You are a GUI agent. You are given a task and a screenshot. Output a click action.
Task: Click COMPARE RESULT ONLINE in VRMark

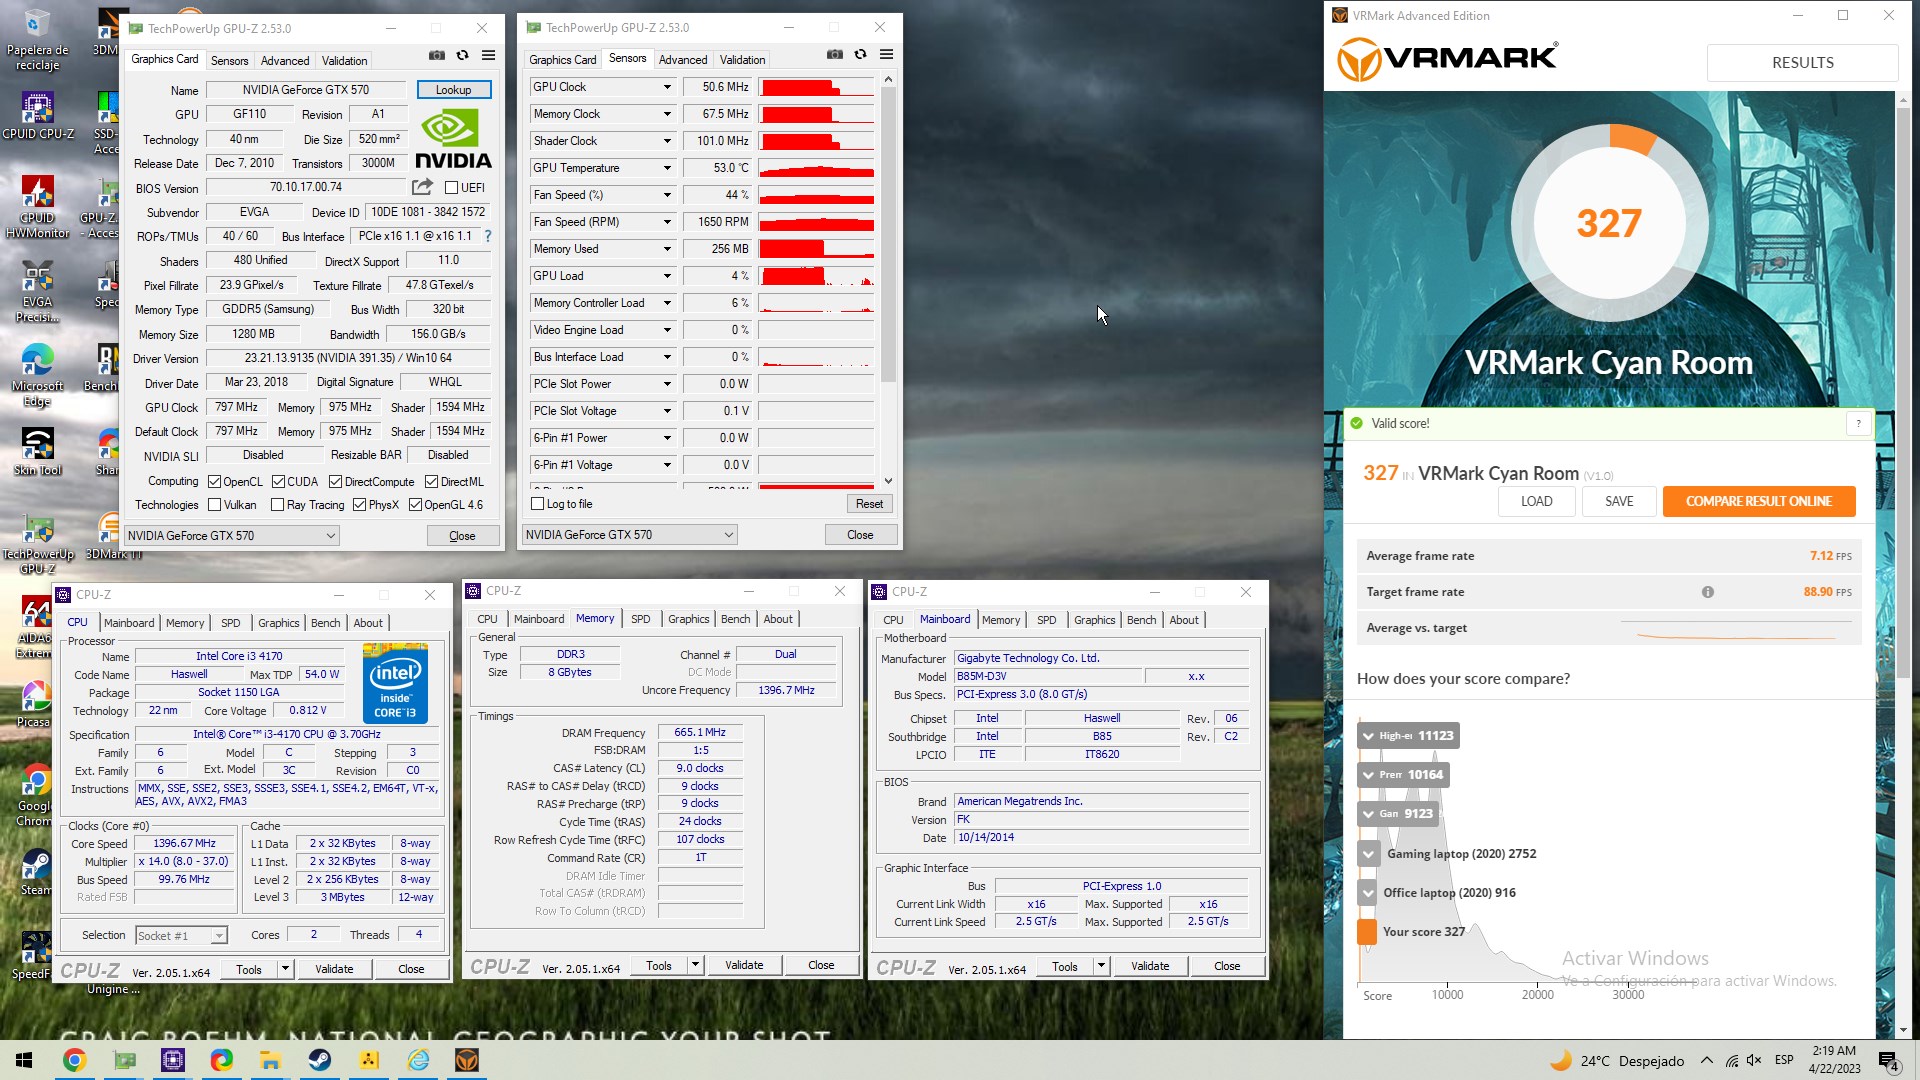(1758, 501)
